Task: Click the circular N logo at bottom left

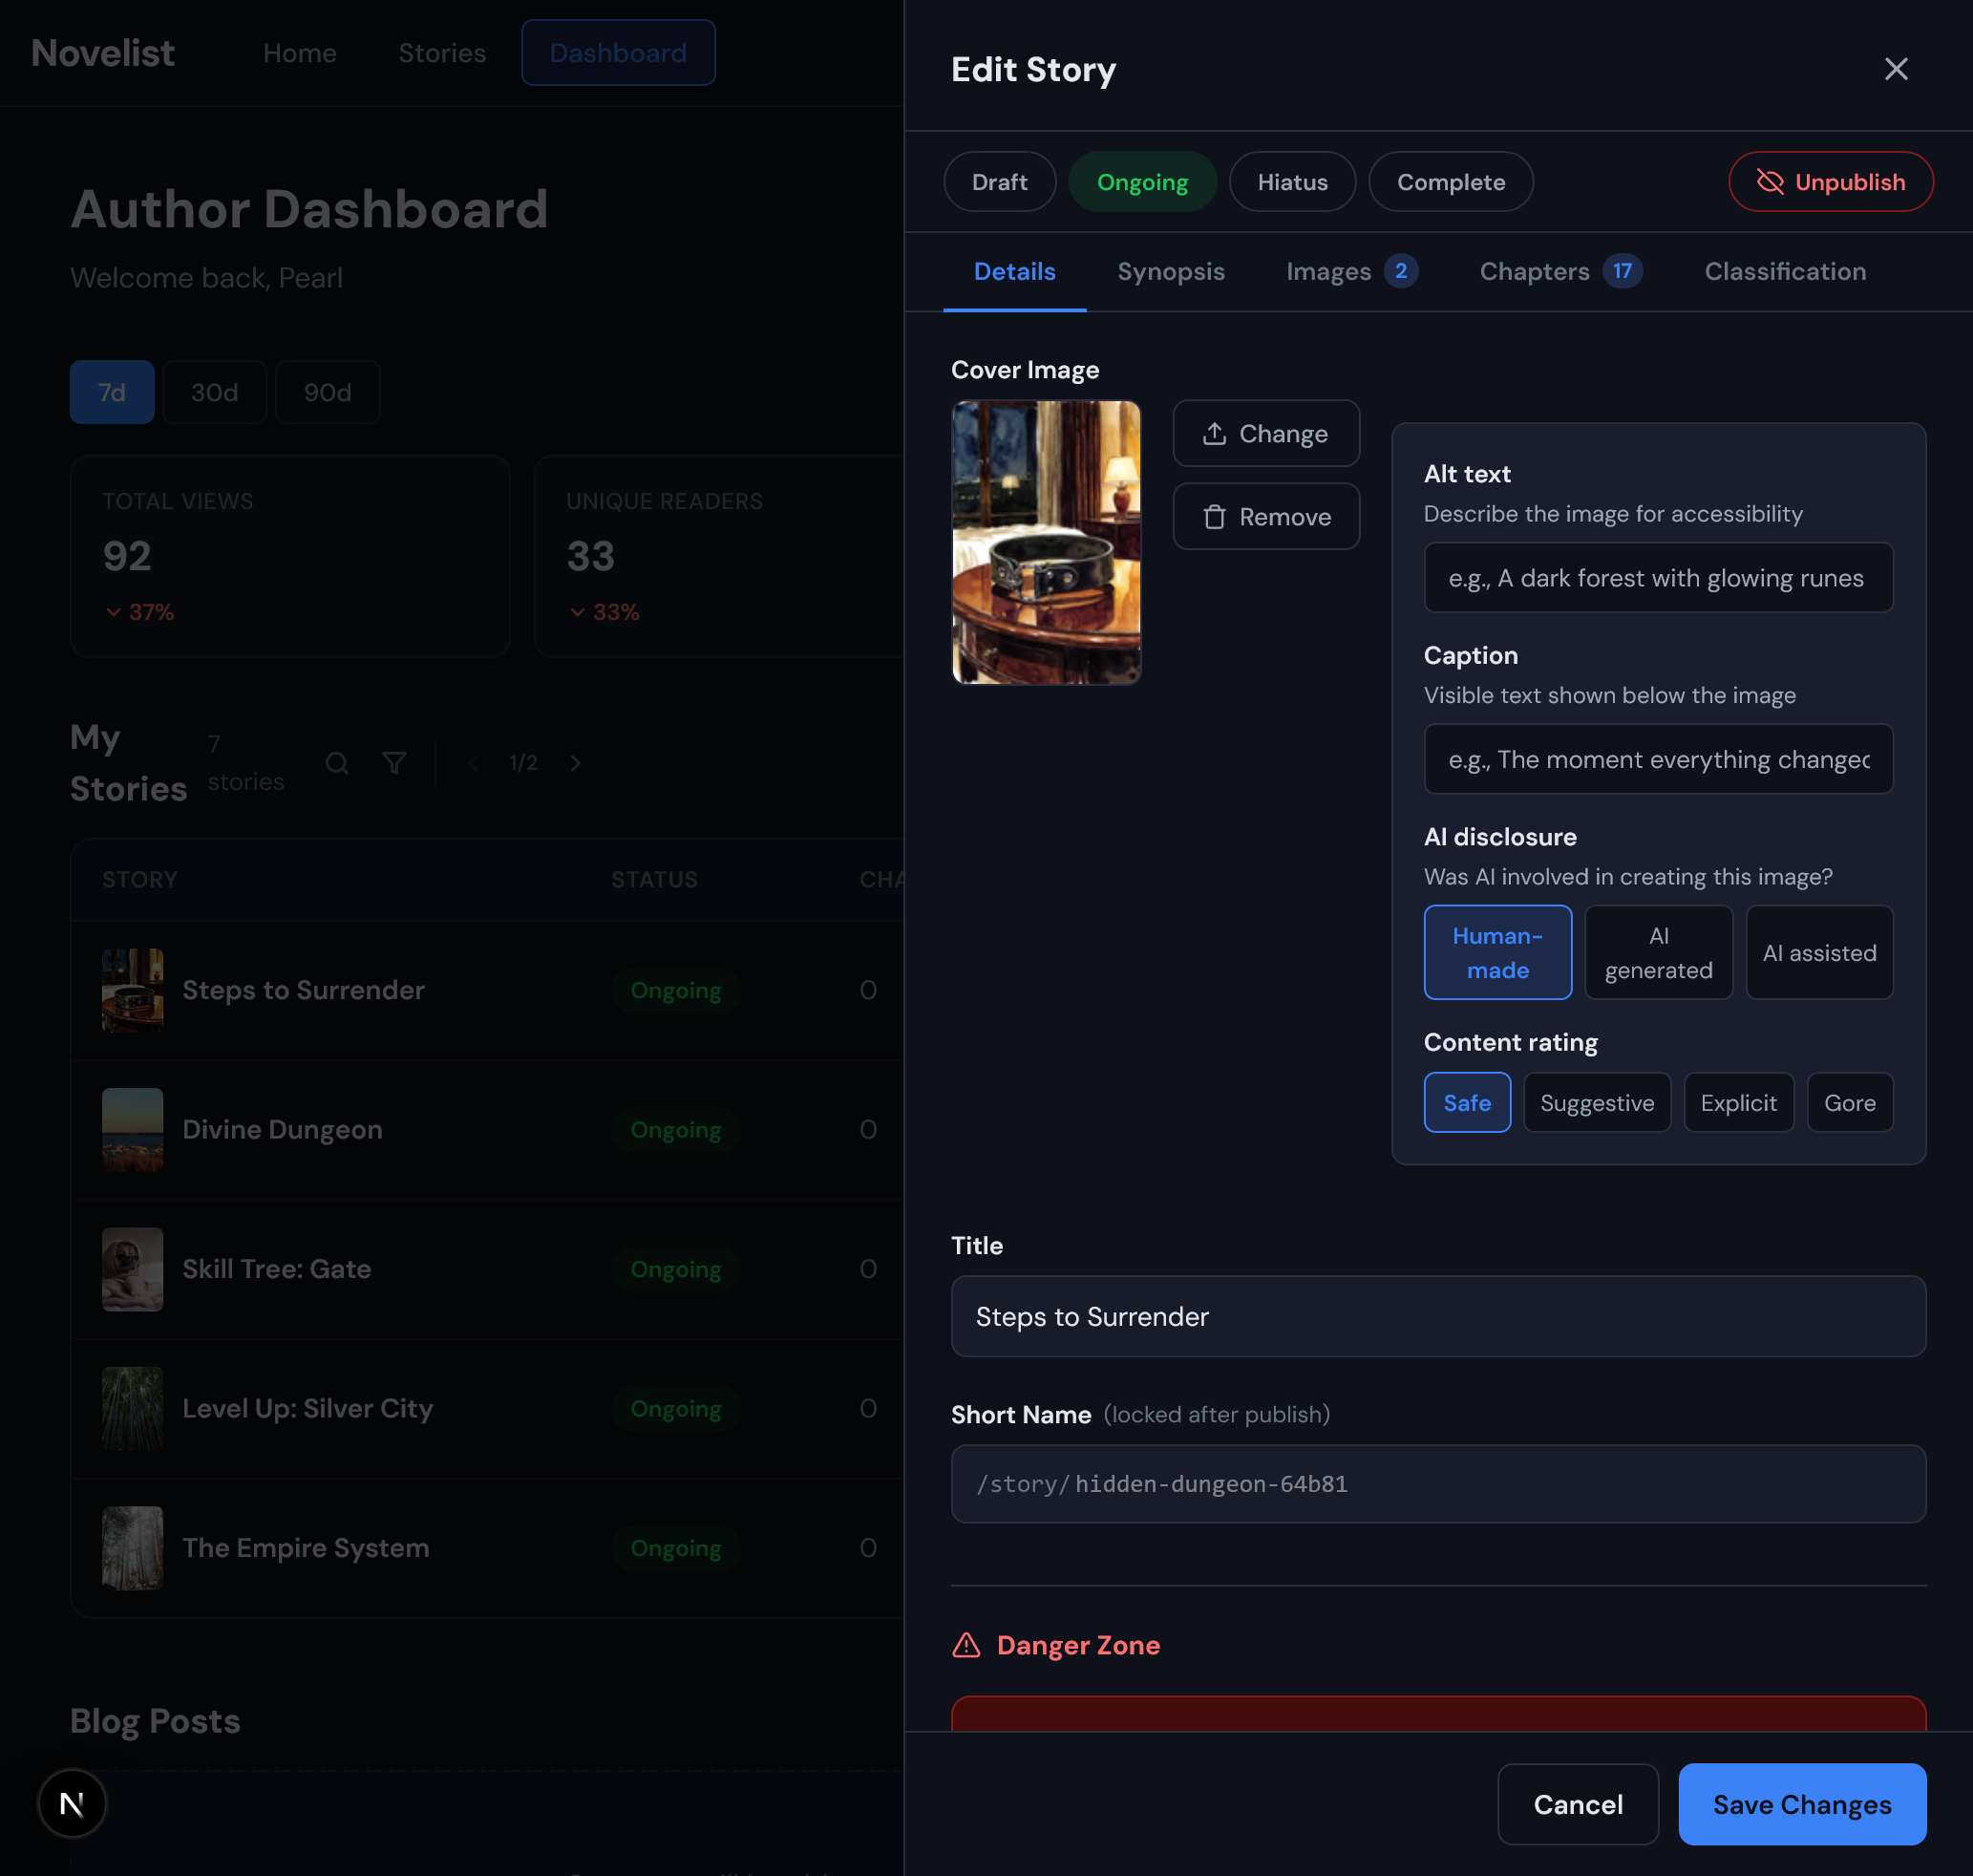Action: click(71, 1803)
